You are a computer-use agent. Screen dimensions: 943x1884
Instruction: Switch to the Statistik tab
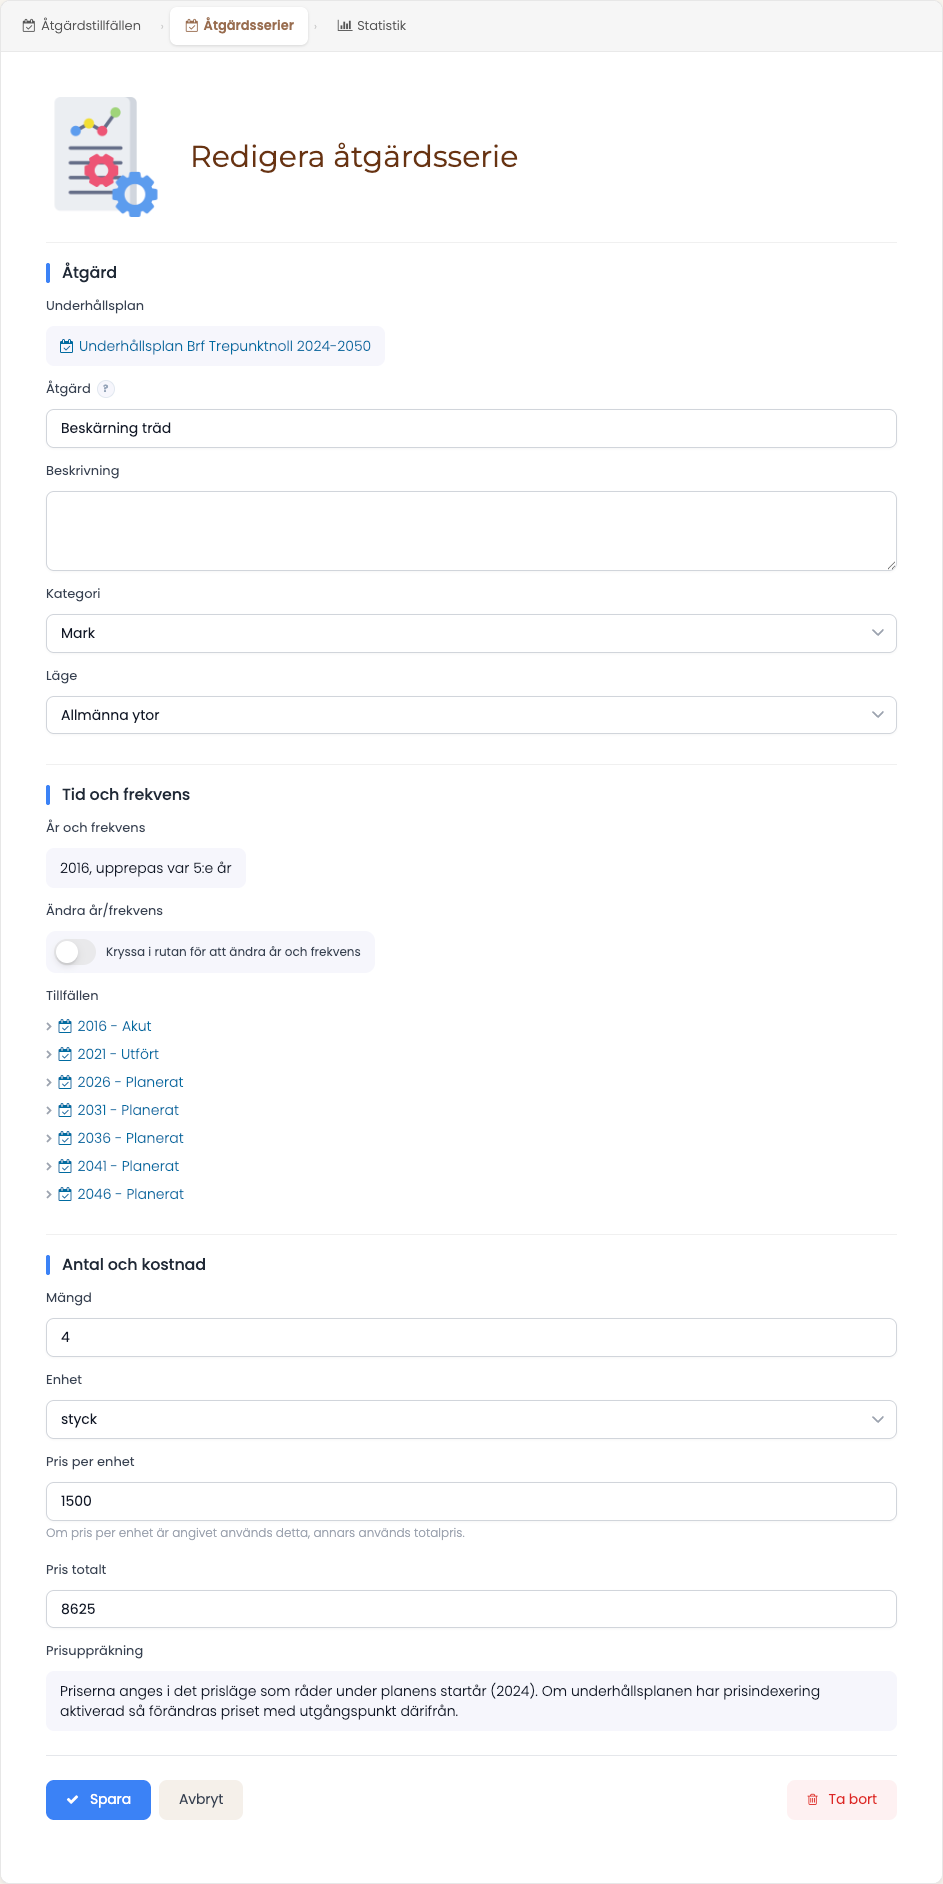tap(372, 26)
